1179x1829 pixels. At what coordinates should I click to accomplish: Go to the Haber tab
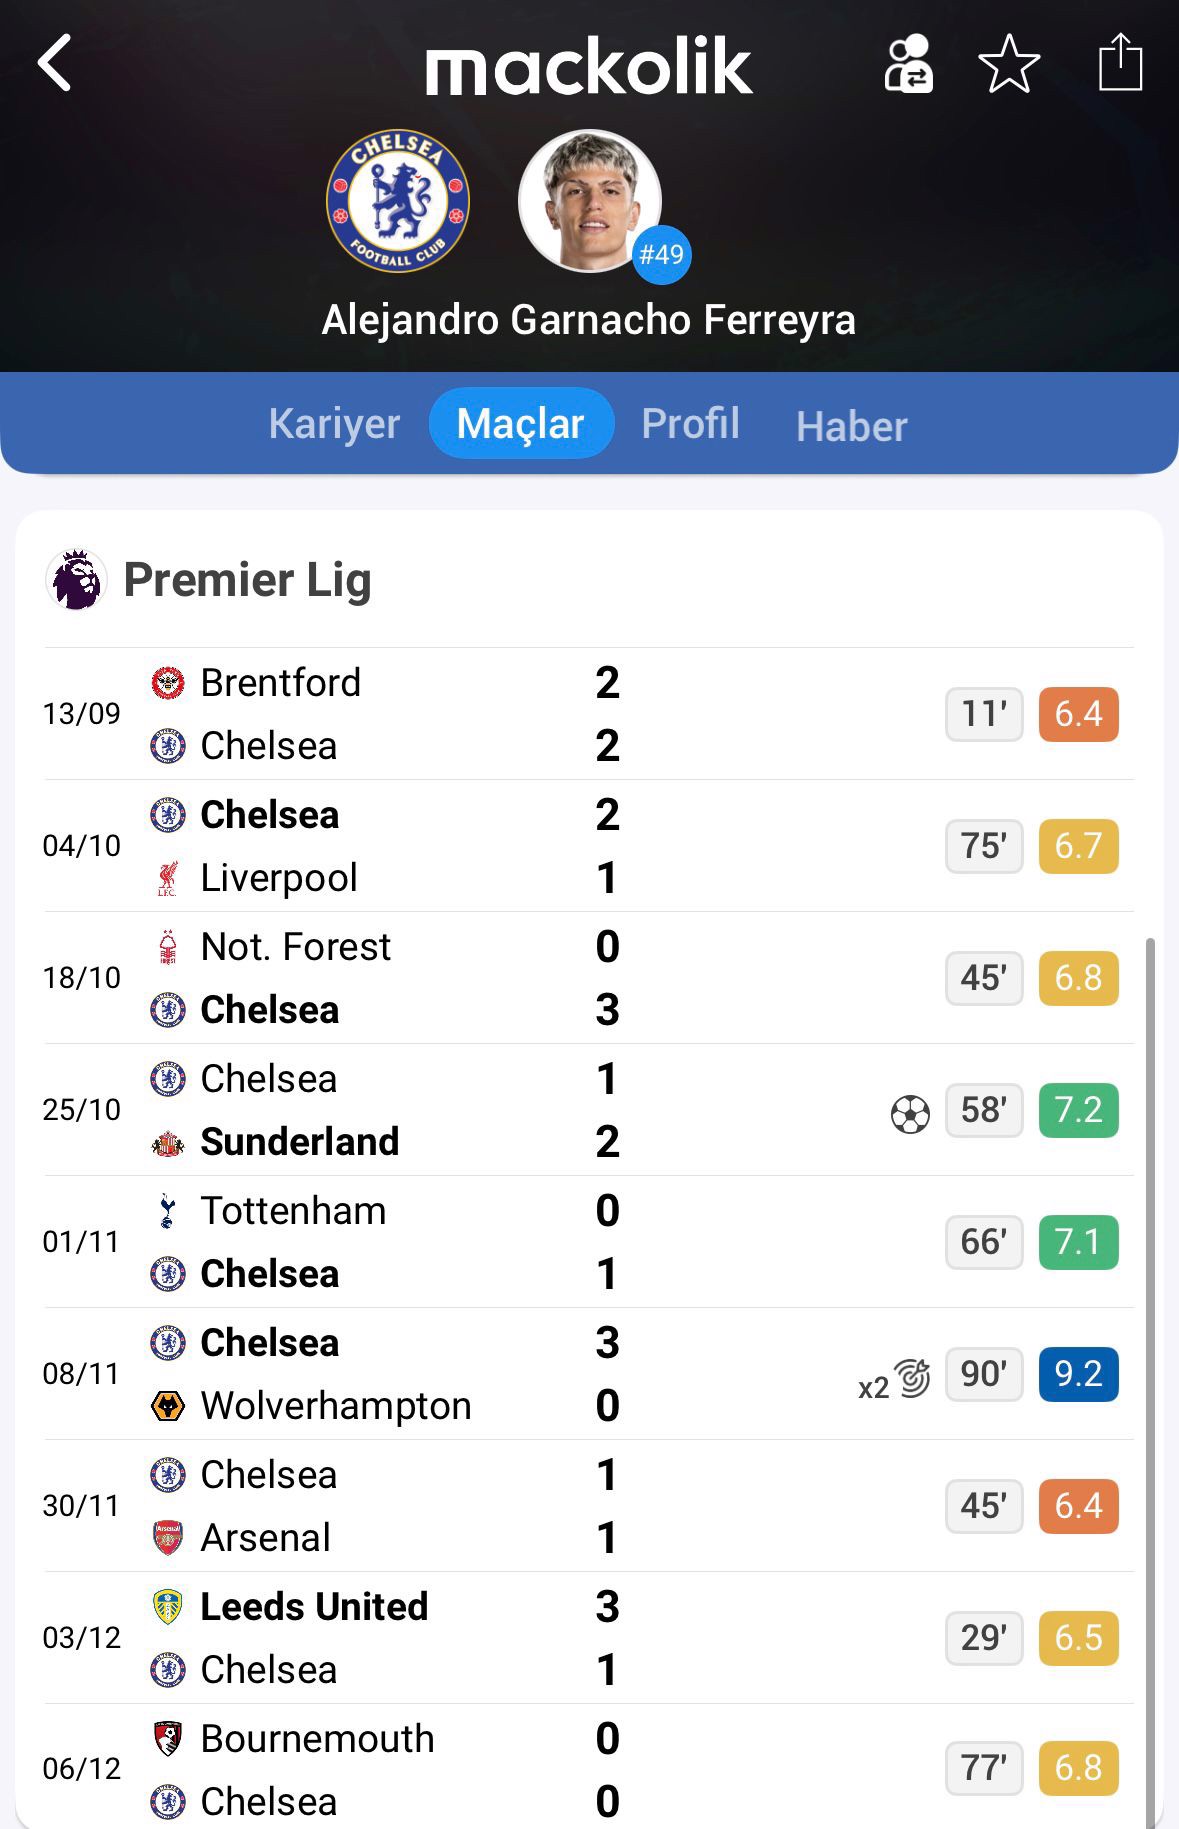point(851,426)
